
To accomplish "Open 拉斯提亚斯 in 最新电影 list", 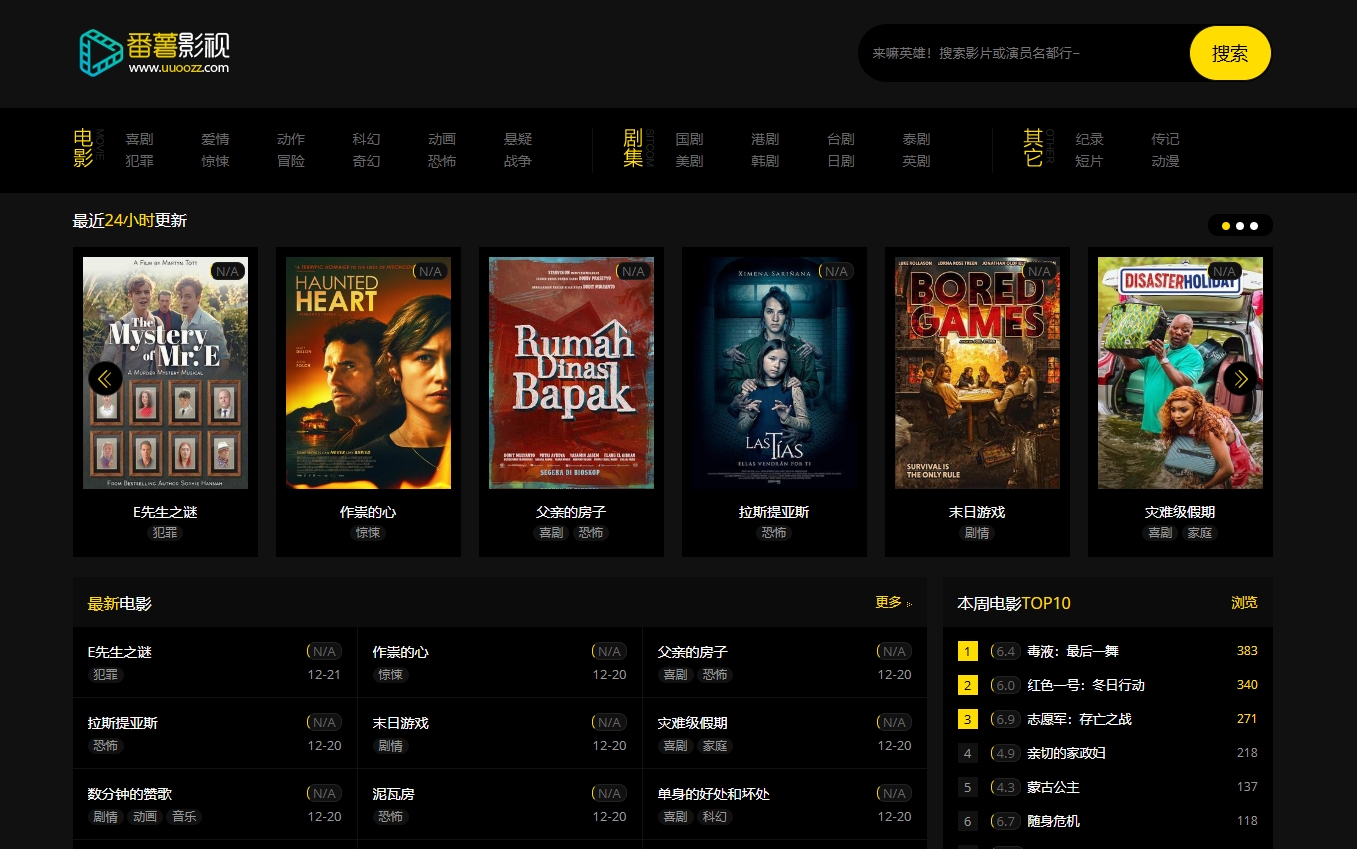I will coord(123,723).
